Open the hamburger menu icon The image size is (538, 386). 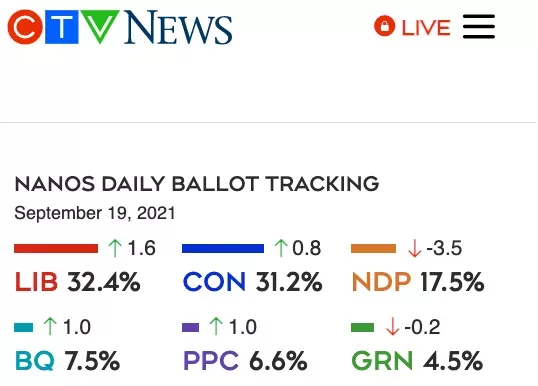[479, 26]
